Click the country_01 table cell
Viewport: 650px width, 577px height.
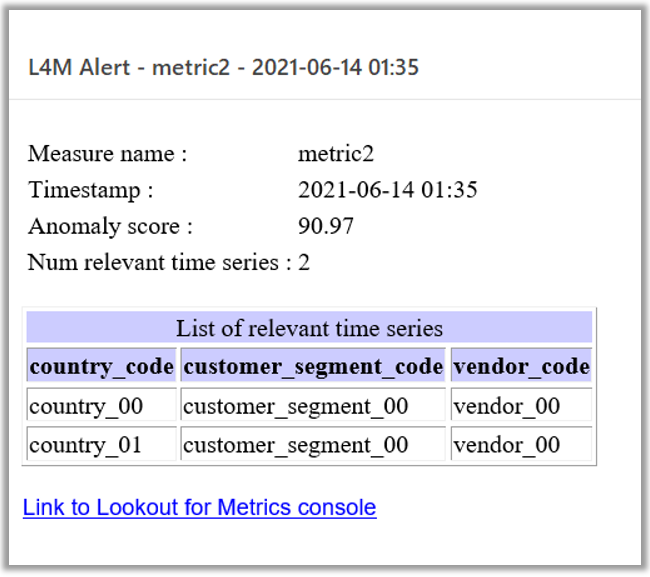(102, 444)
